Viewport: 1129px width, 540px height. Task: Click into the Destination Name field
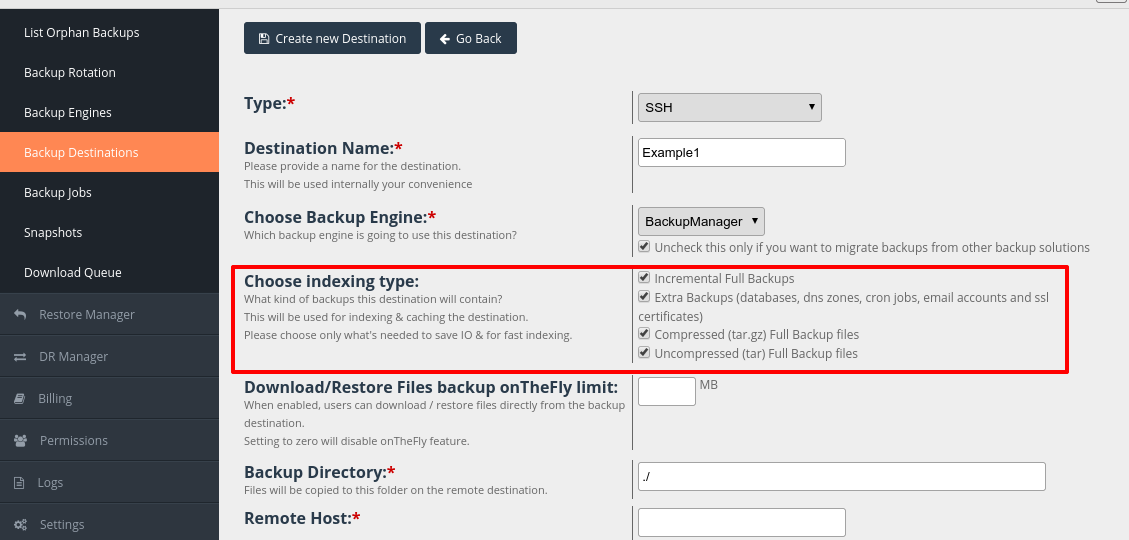point(742,153)
